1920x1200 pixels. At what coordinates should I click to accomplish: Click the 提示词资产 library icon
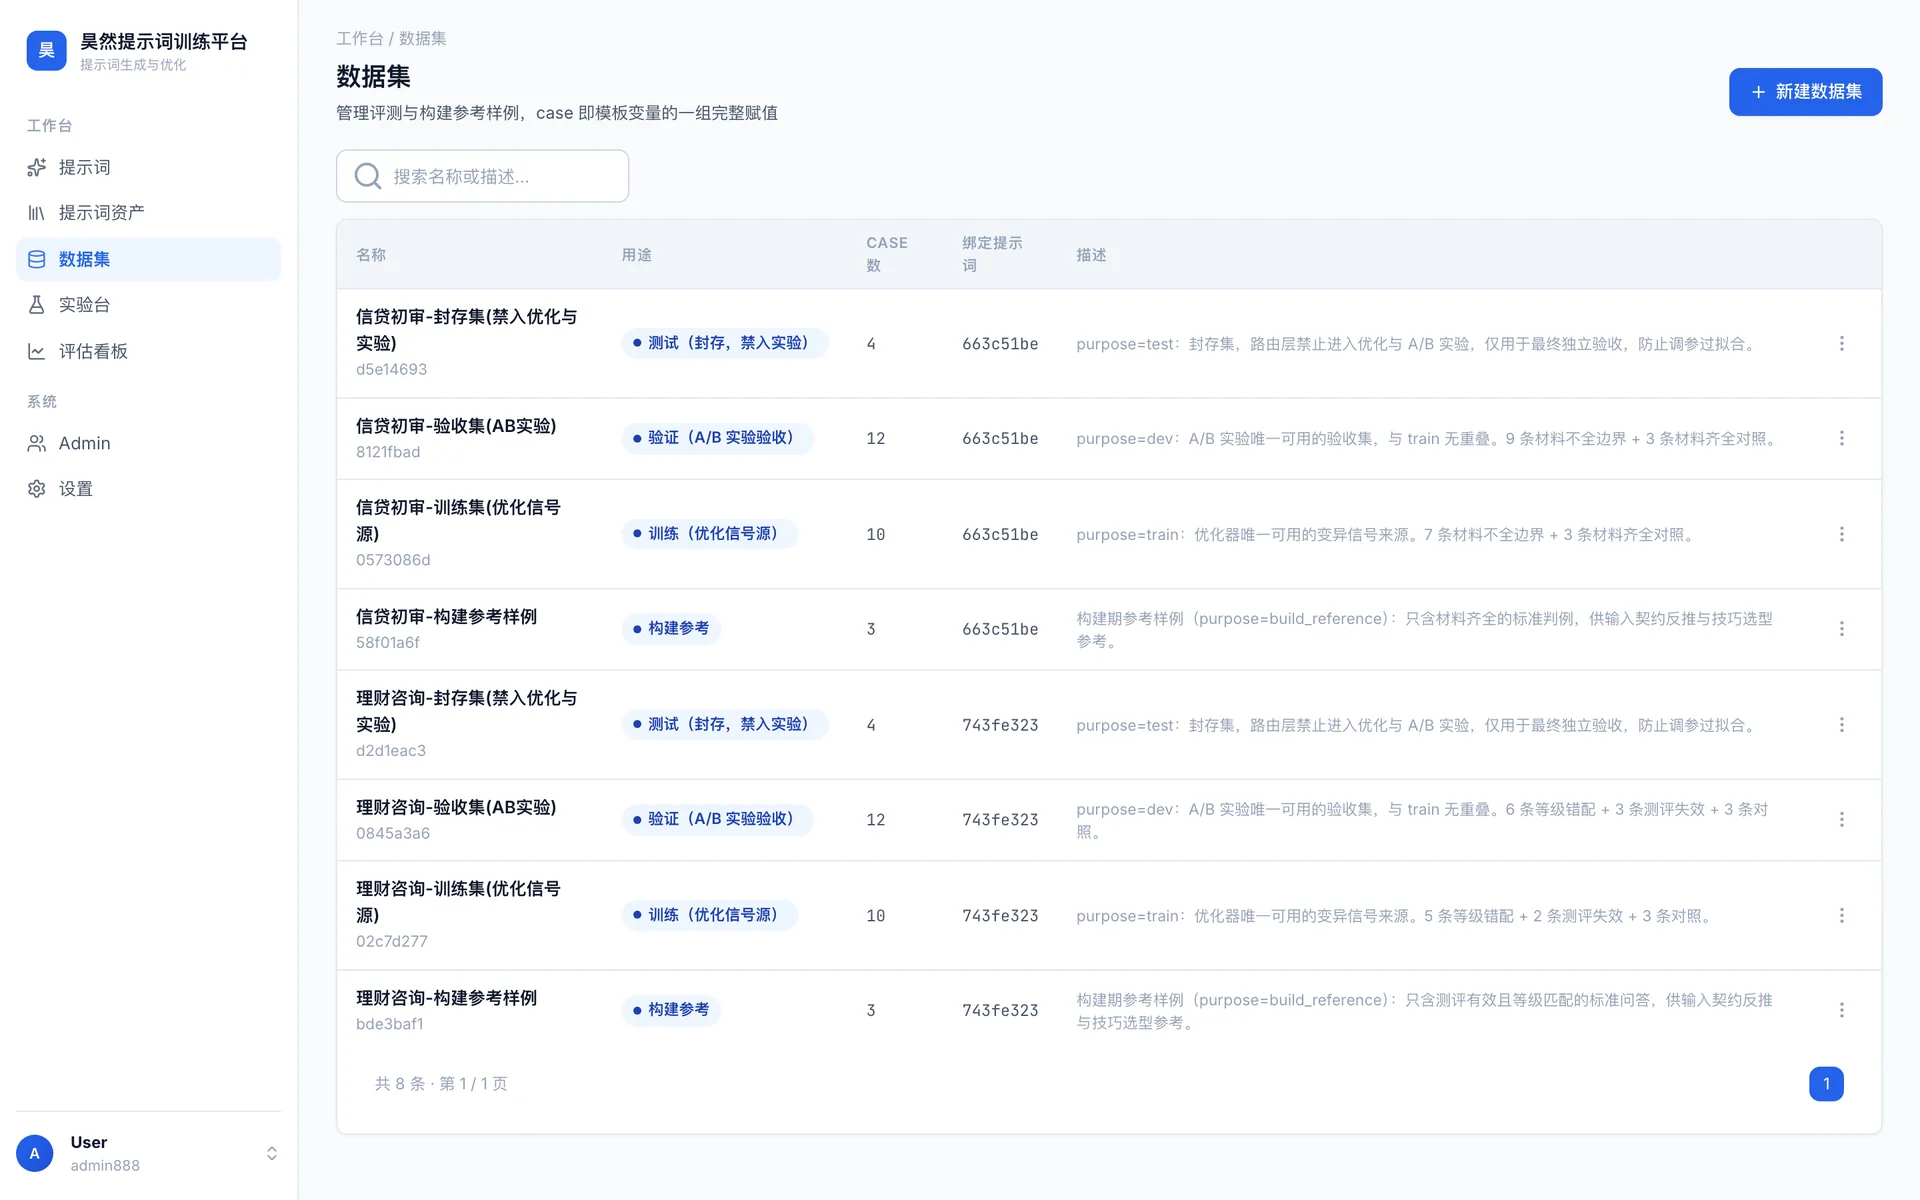(x=37, y=213)
